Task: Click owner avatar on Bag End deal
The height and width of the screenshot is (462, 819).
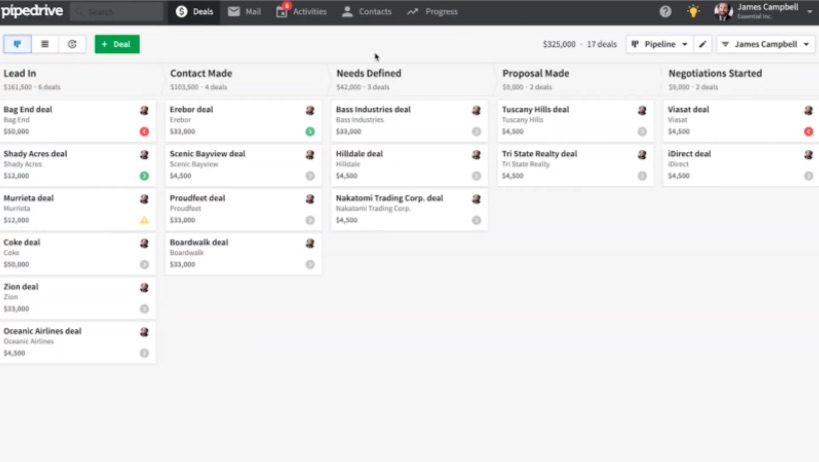Action: coord(144,110)
